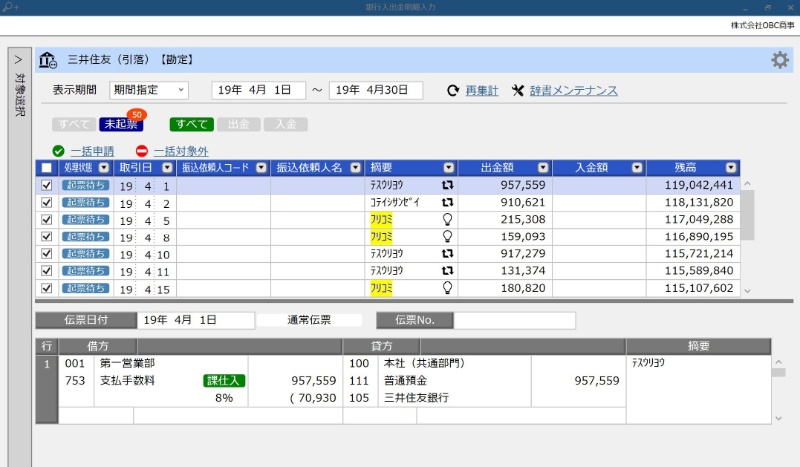Click the key icon in the title bar
Image resolution: width=800 pixels, height=467 pixels.
click(10, 7)
